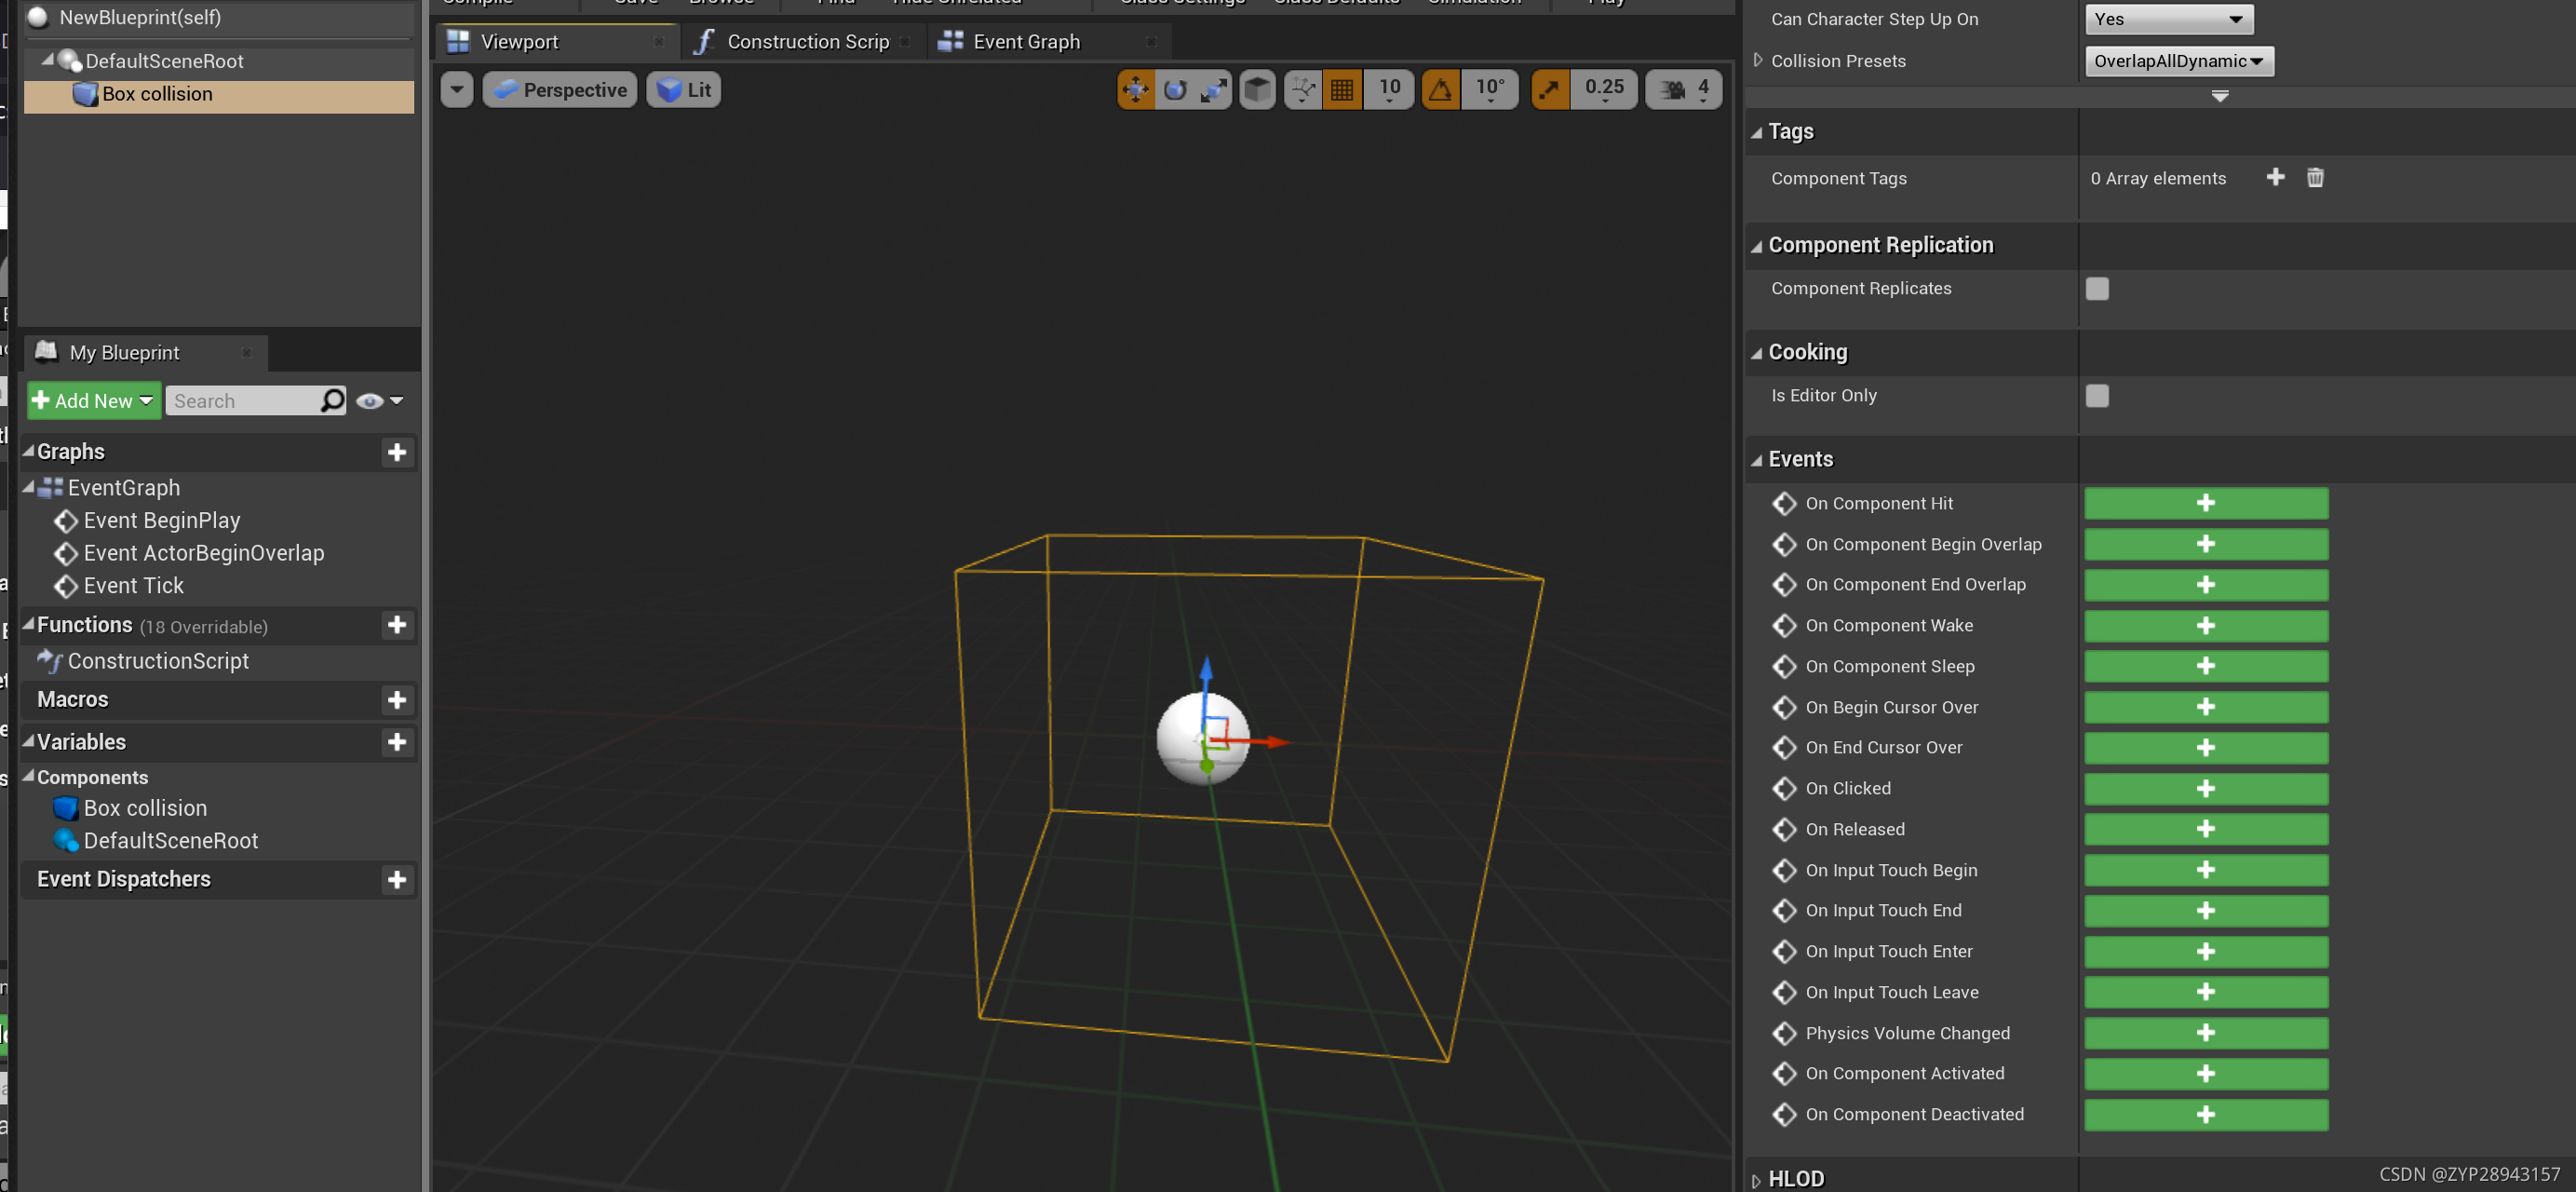2576x1192 pixels.
Task: Open the Perspective view mode menu
Action: [560, 90]
